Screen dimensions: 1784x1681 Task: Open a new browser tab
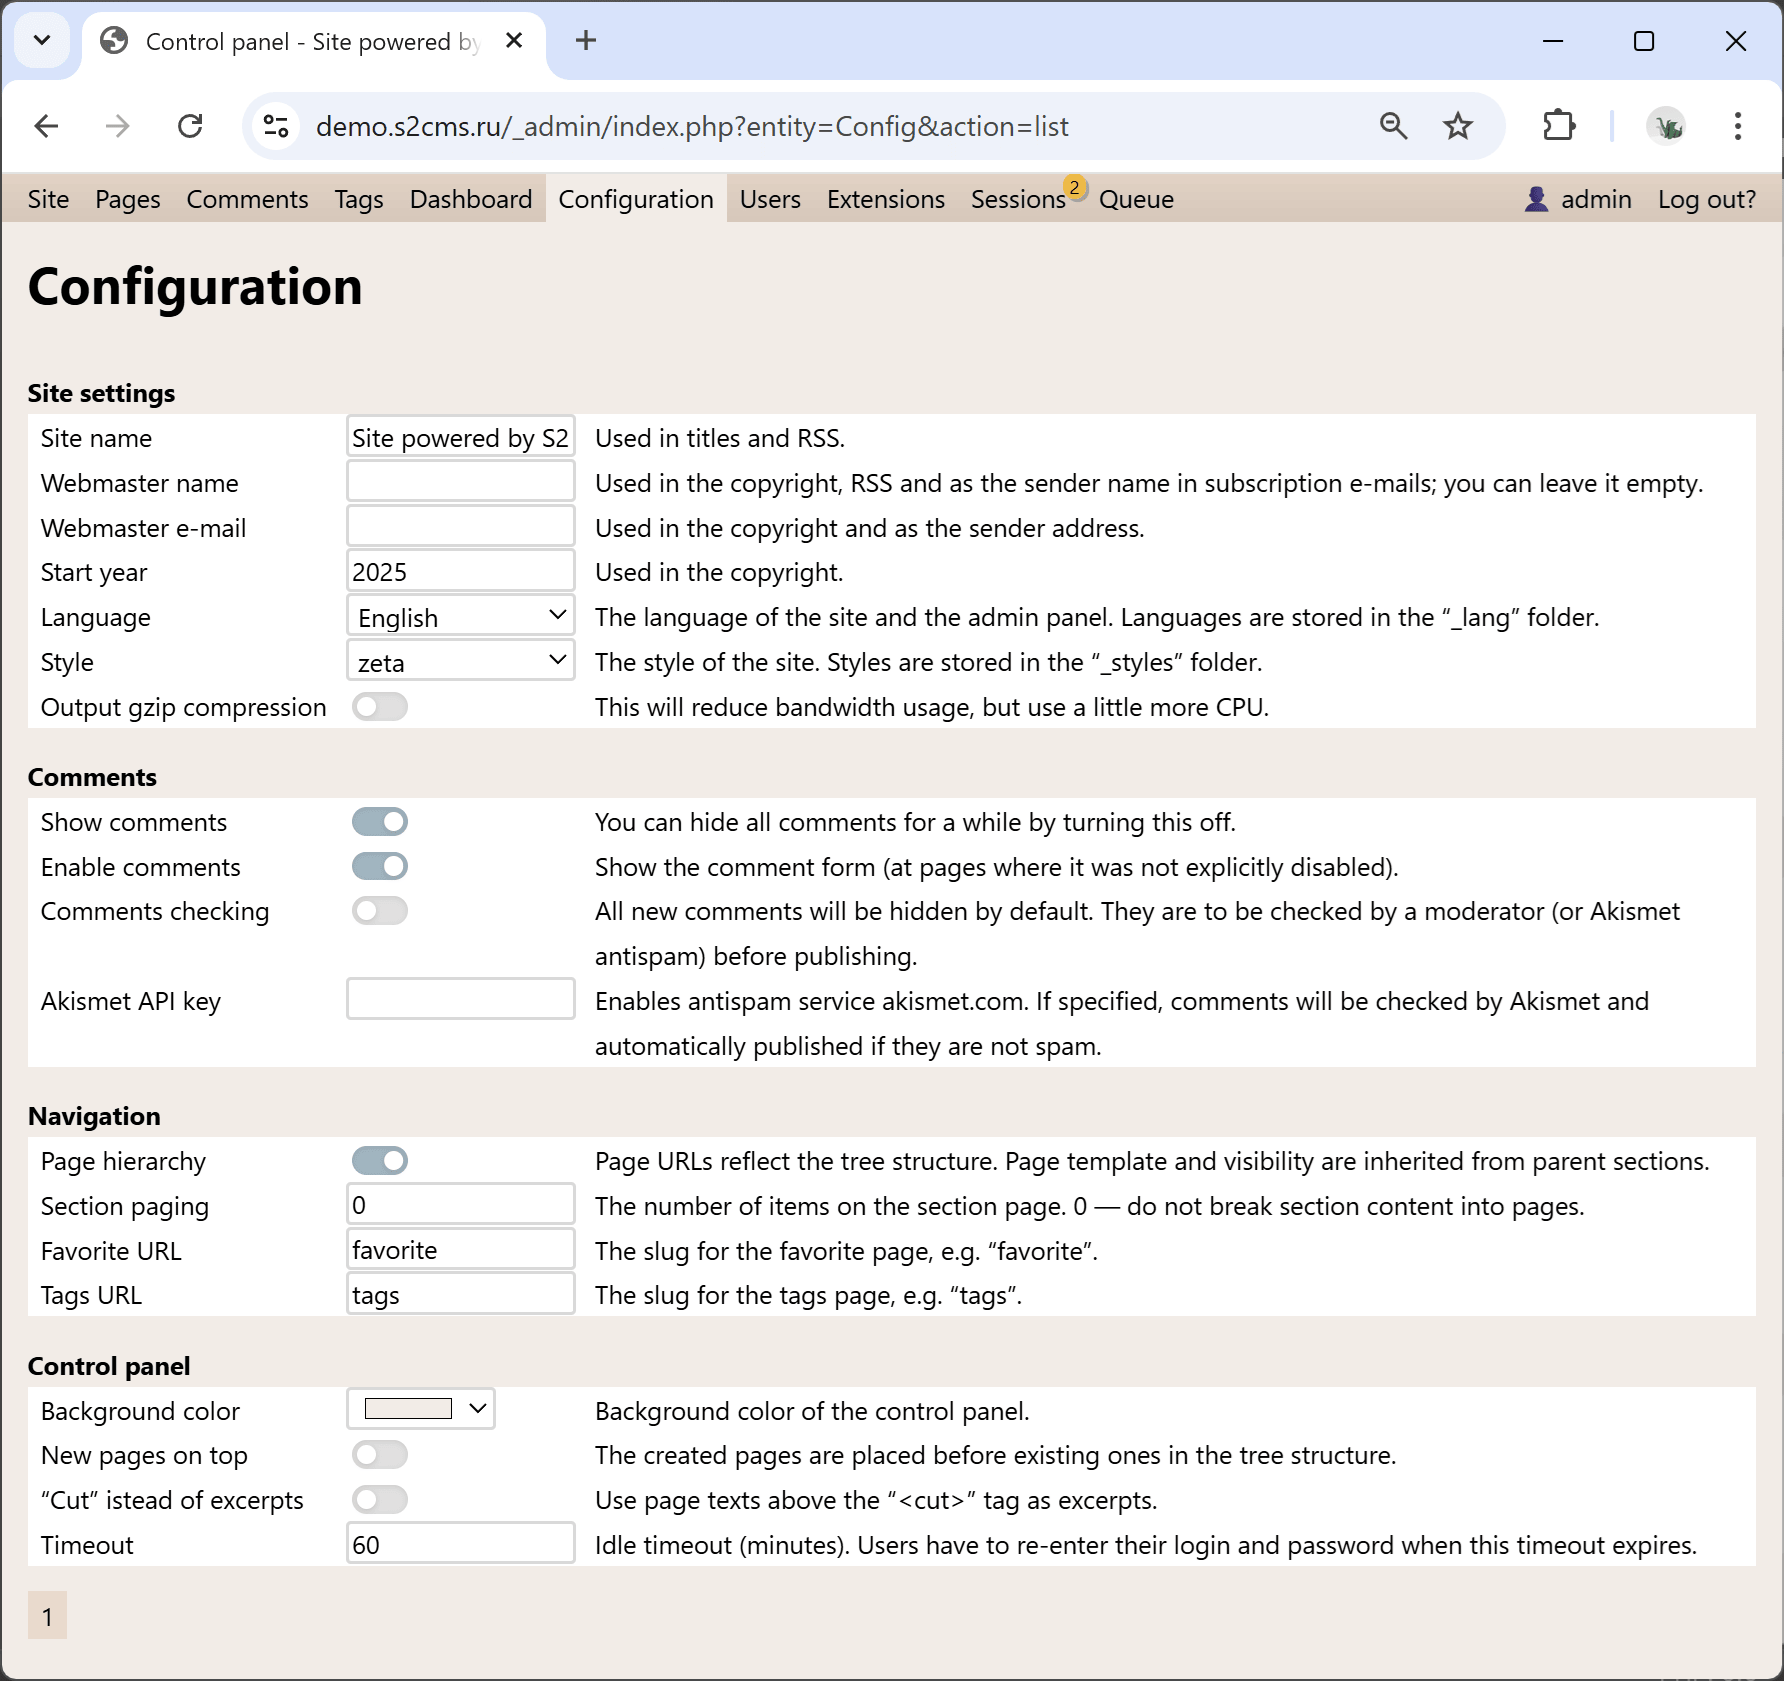tap(587, 41)
